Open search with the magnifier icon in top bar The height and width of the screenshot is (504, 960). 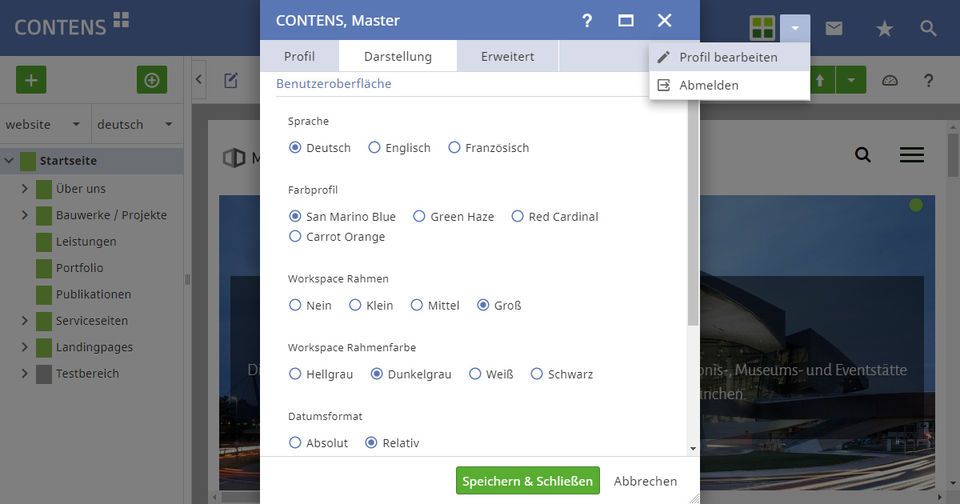(x=929, y=29)
